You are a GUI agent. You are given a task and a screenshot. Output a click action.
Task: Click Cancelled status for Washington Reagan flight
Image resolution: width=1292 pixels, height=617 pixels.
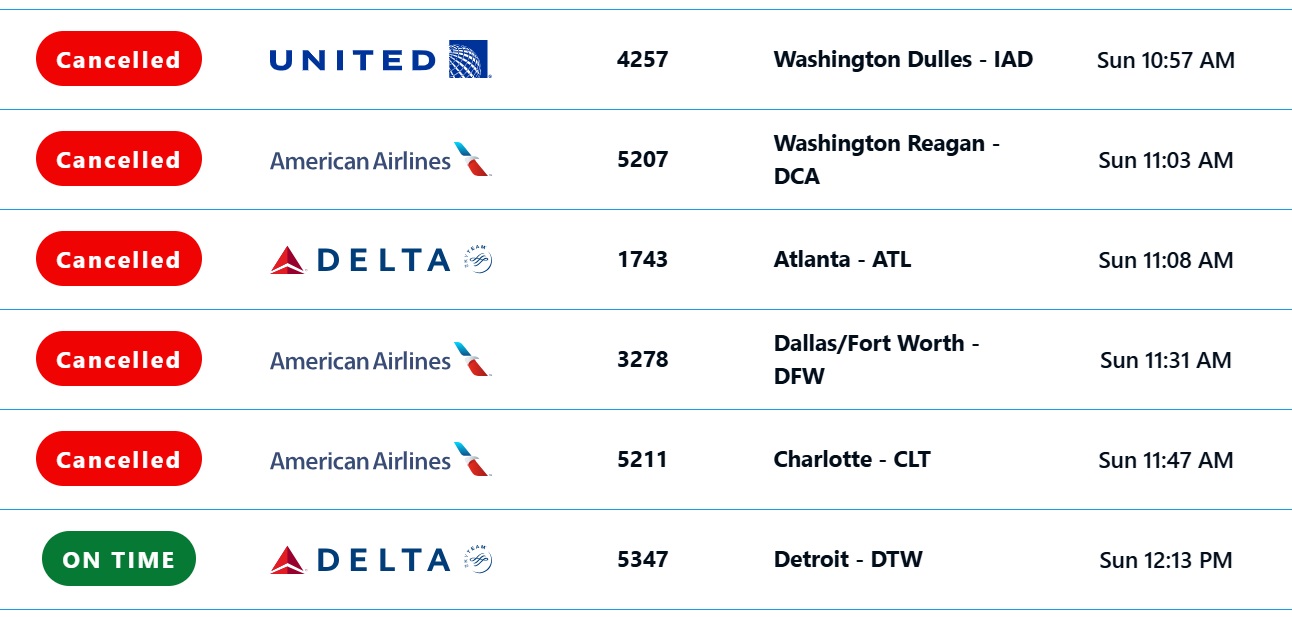119,160
